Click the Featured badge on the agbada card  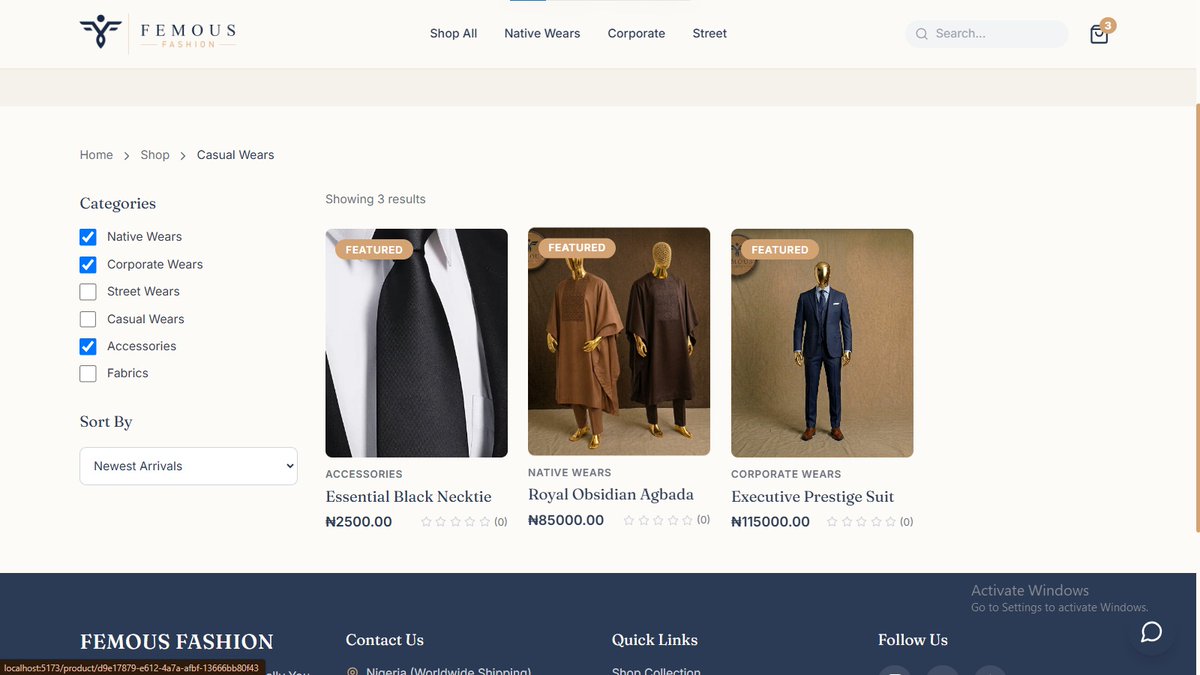(x=577, y=248)
